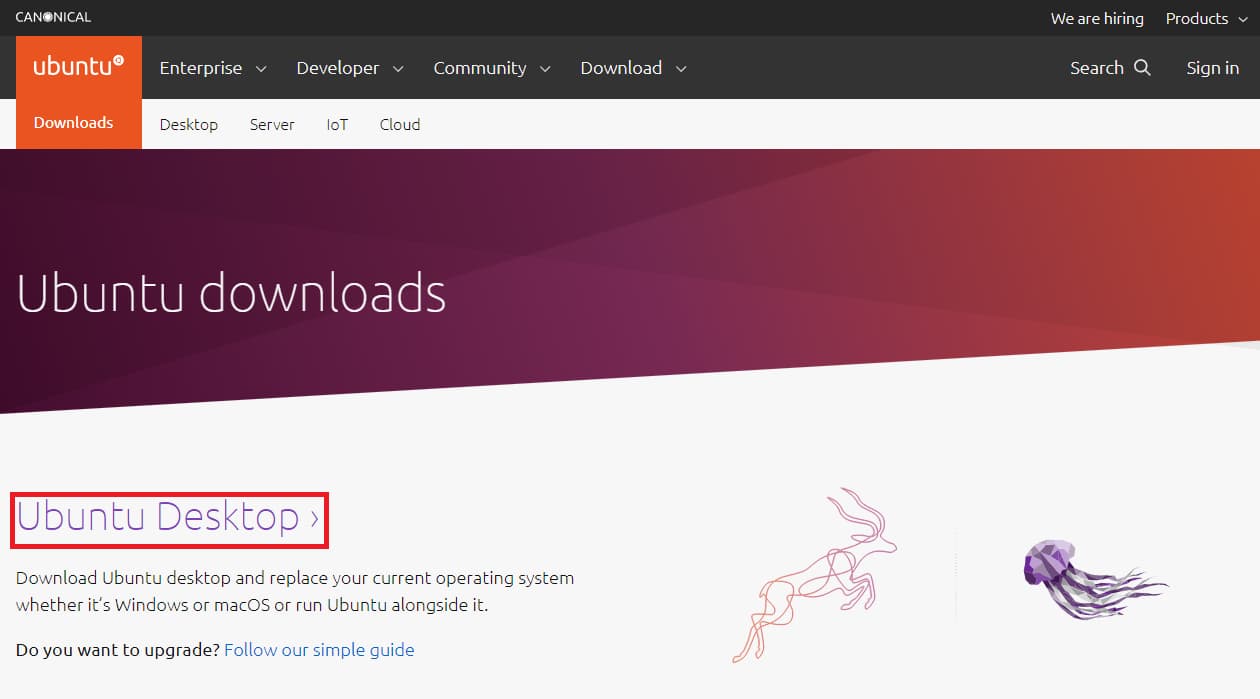Click the Ubuntu logo
Screen dimensions: 1260x699
click(x=77, y=65)
